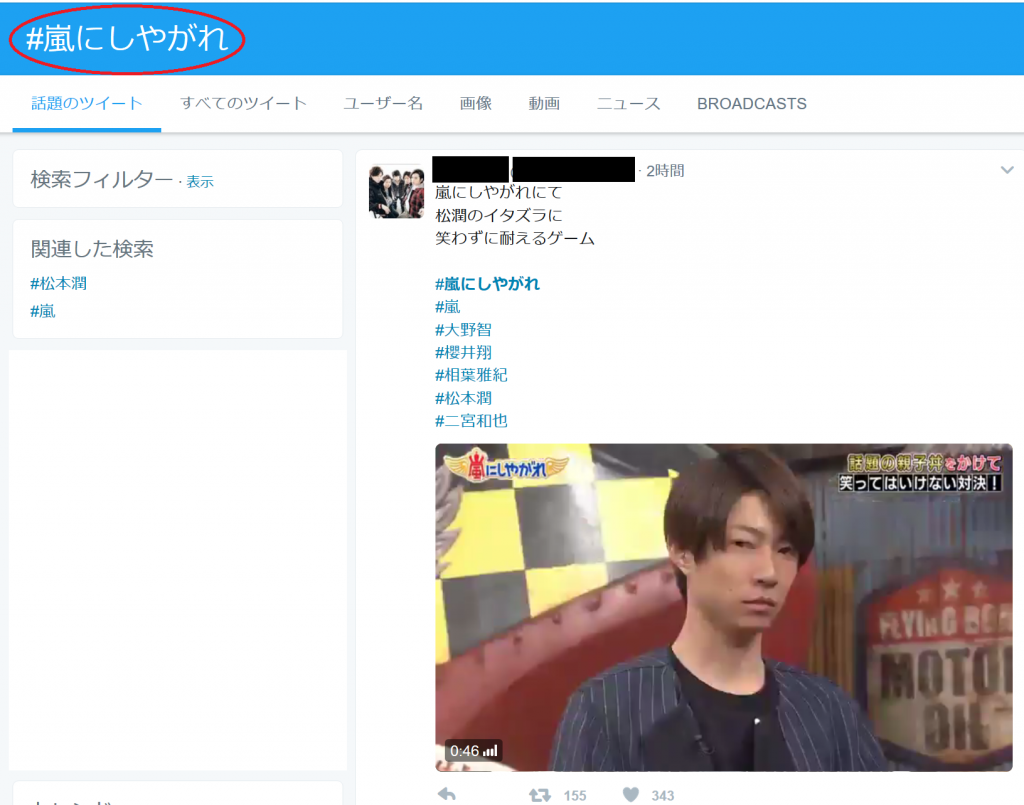Click the heart like icon showing 343
This screenshot has height=805, width=1024.
(x=631, y=795)
